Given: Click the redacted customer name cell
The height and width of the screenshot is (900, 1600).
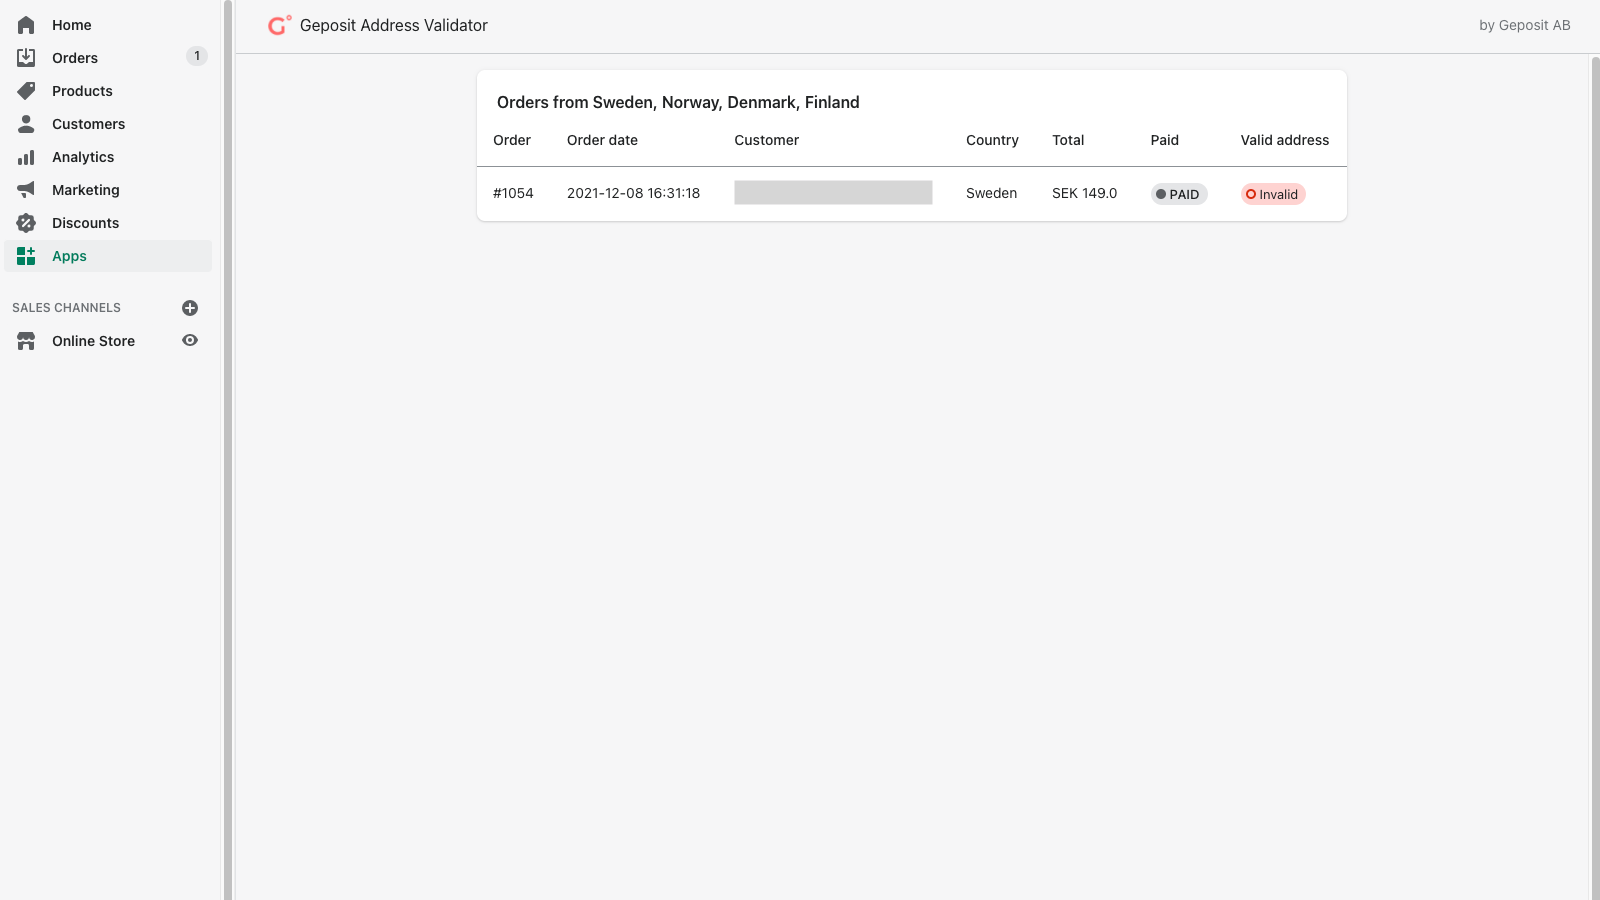Looking at the screenshot, I should coord(833,193).
